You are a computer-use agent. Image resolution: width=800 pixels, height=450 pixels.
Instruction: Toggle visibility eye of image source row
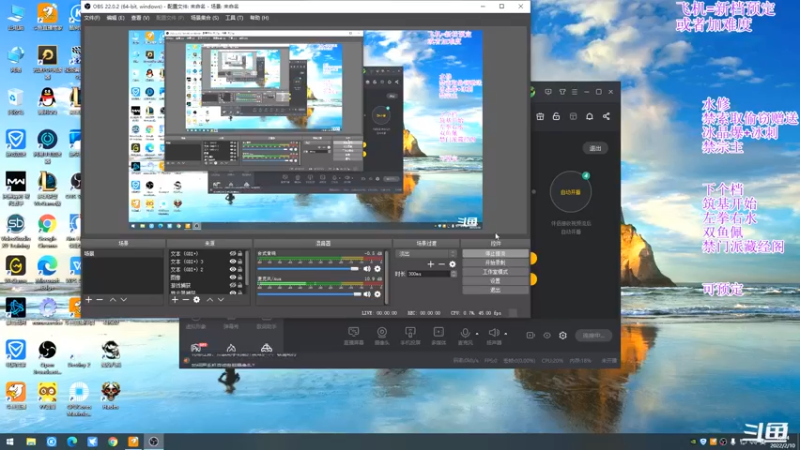coord(233,277)
